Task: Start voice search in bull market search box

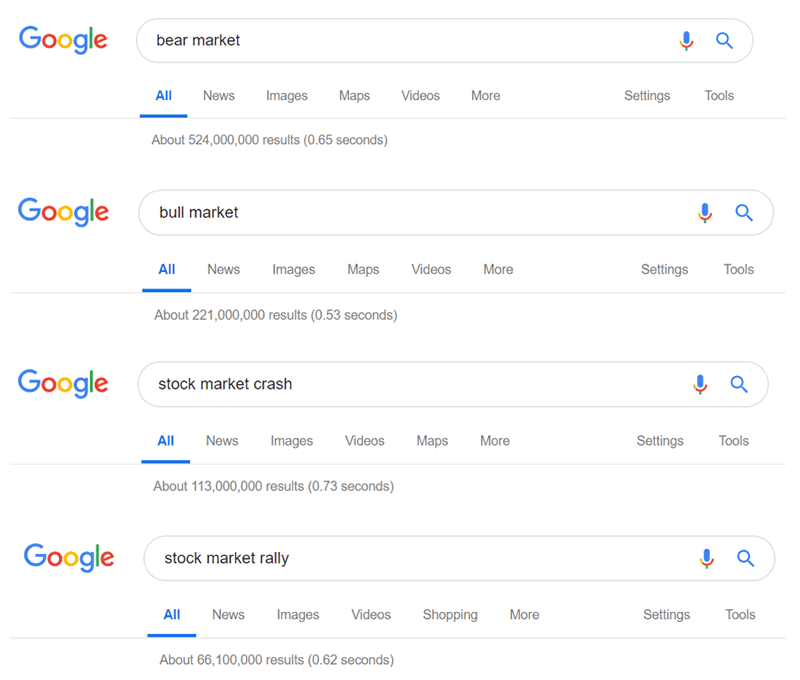Action: pos(705,213)
